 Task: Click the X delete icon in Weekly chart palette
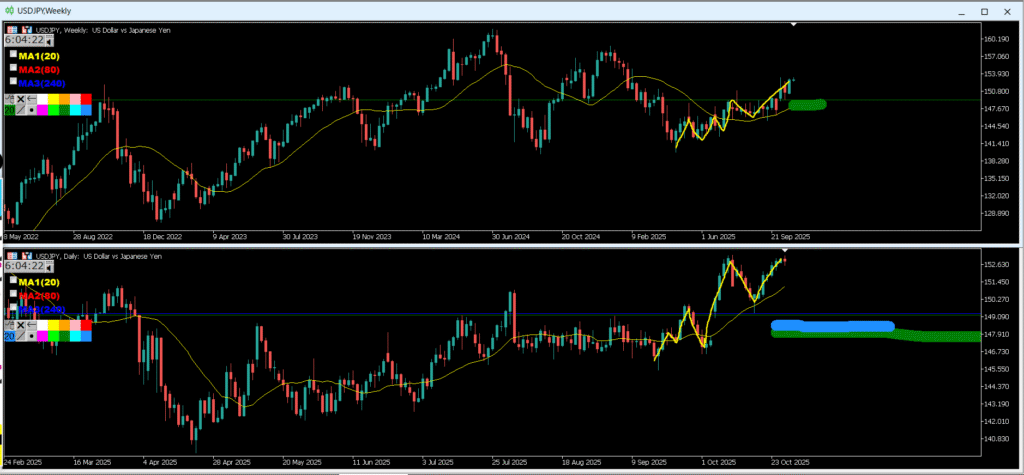[21, 99]
